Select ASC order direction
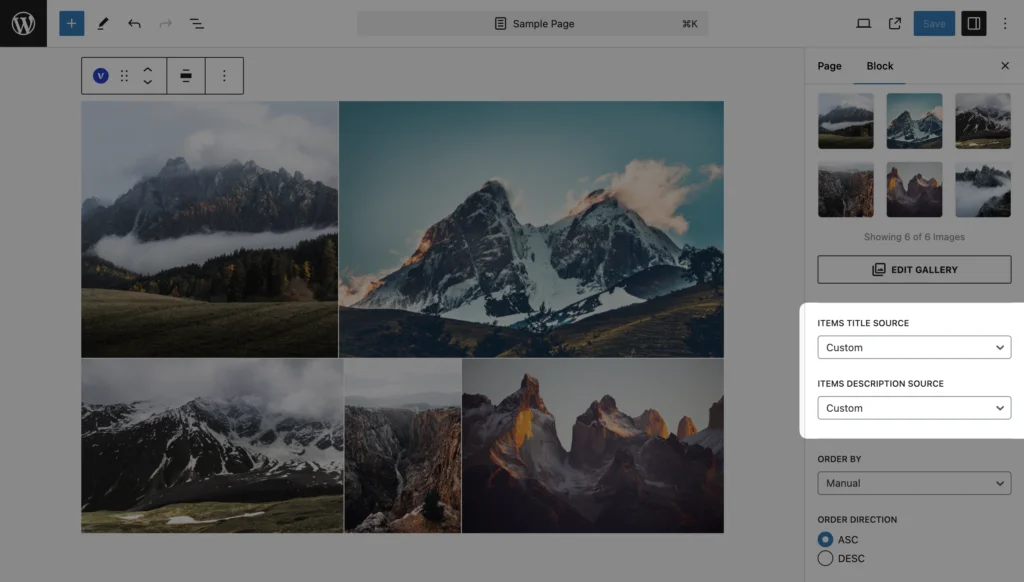 click(x=825, y=540)
